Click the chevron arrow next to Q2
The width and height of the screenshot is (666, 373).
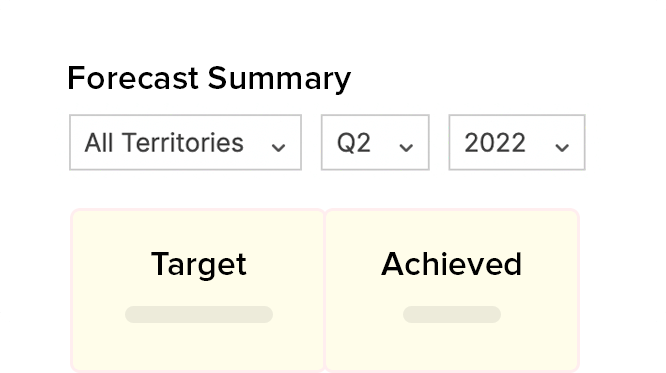[x=406, y=147]
